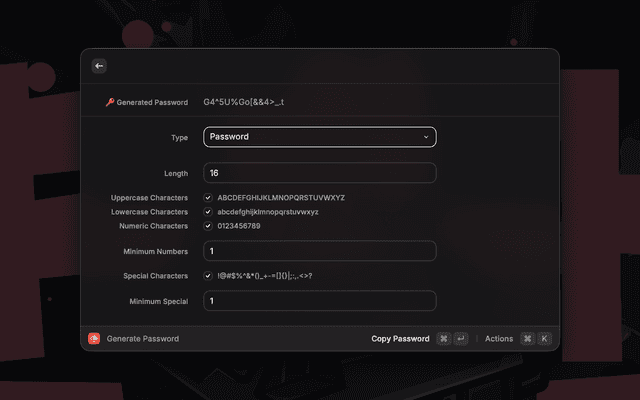640x400 pixels.
Task: Click the Command key icon beside Actions
Action: [x=527, y=339]
